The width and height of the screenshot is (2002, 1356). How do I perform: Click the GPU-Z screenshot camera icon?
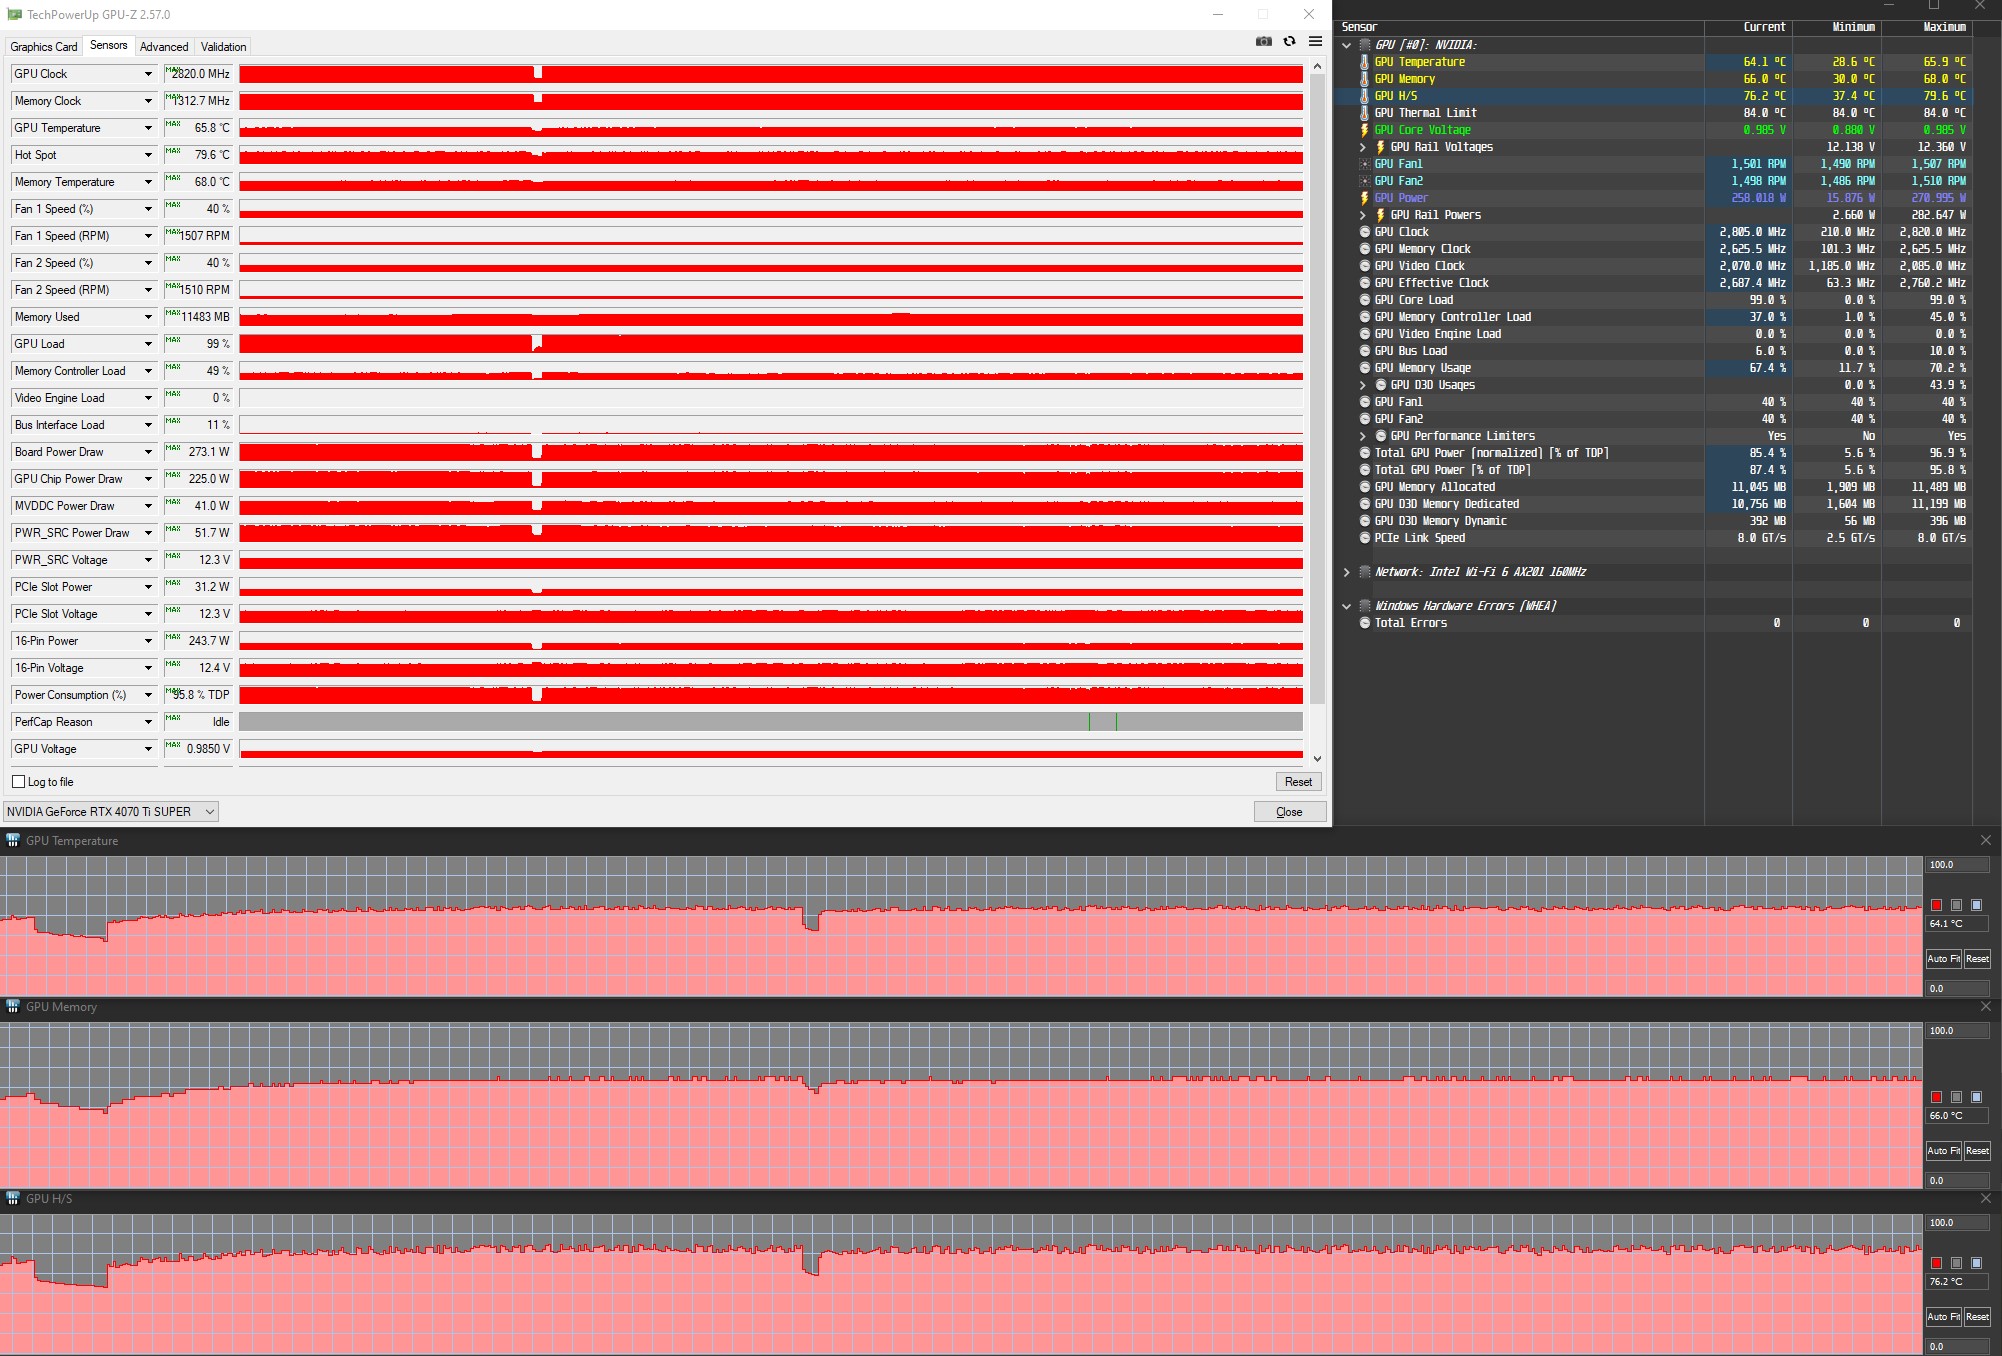pos(1264,41)
